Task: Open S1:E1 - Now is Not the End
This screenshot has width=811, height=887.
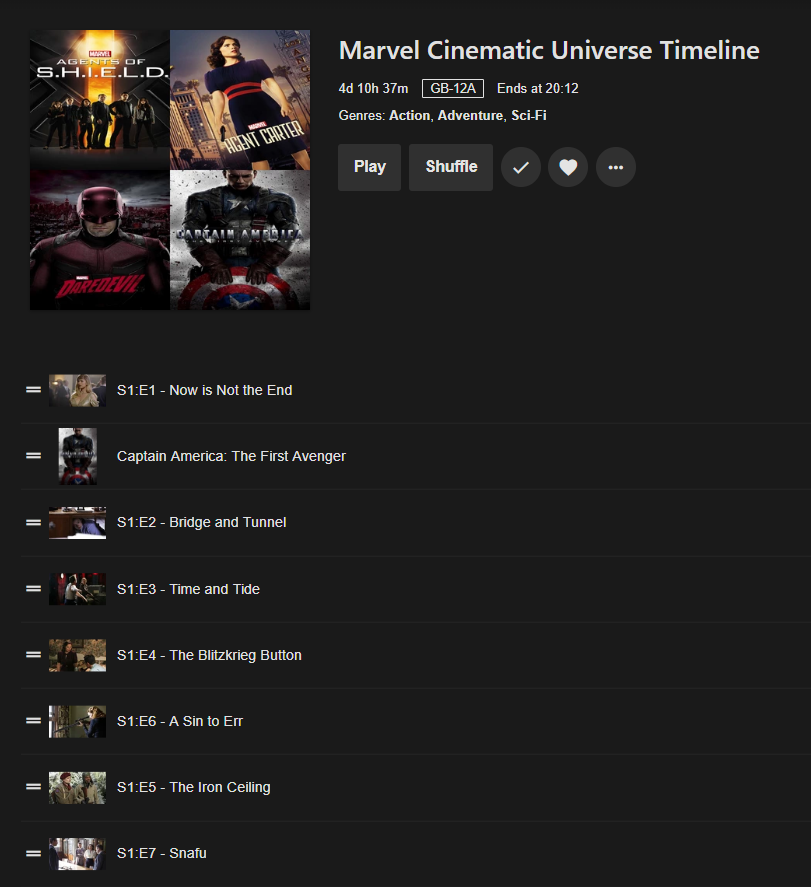Action: [x=205, y=390]
